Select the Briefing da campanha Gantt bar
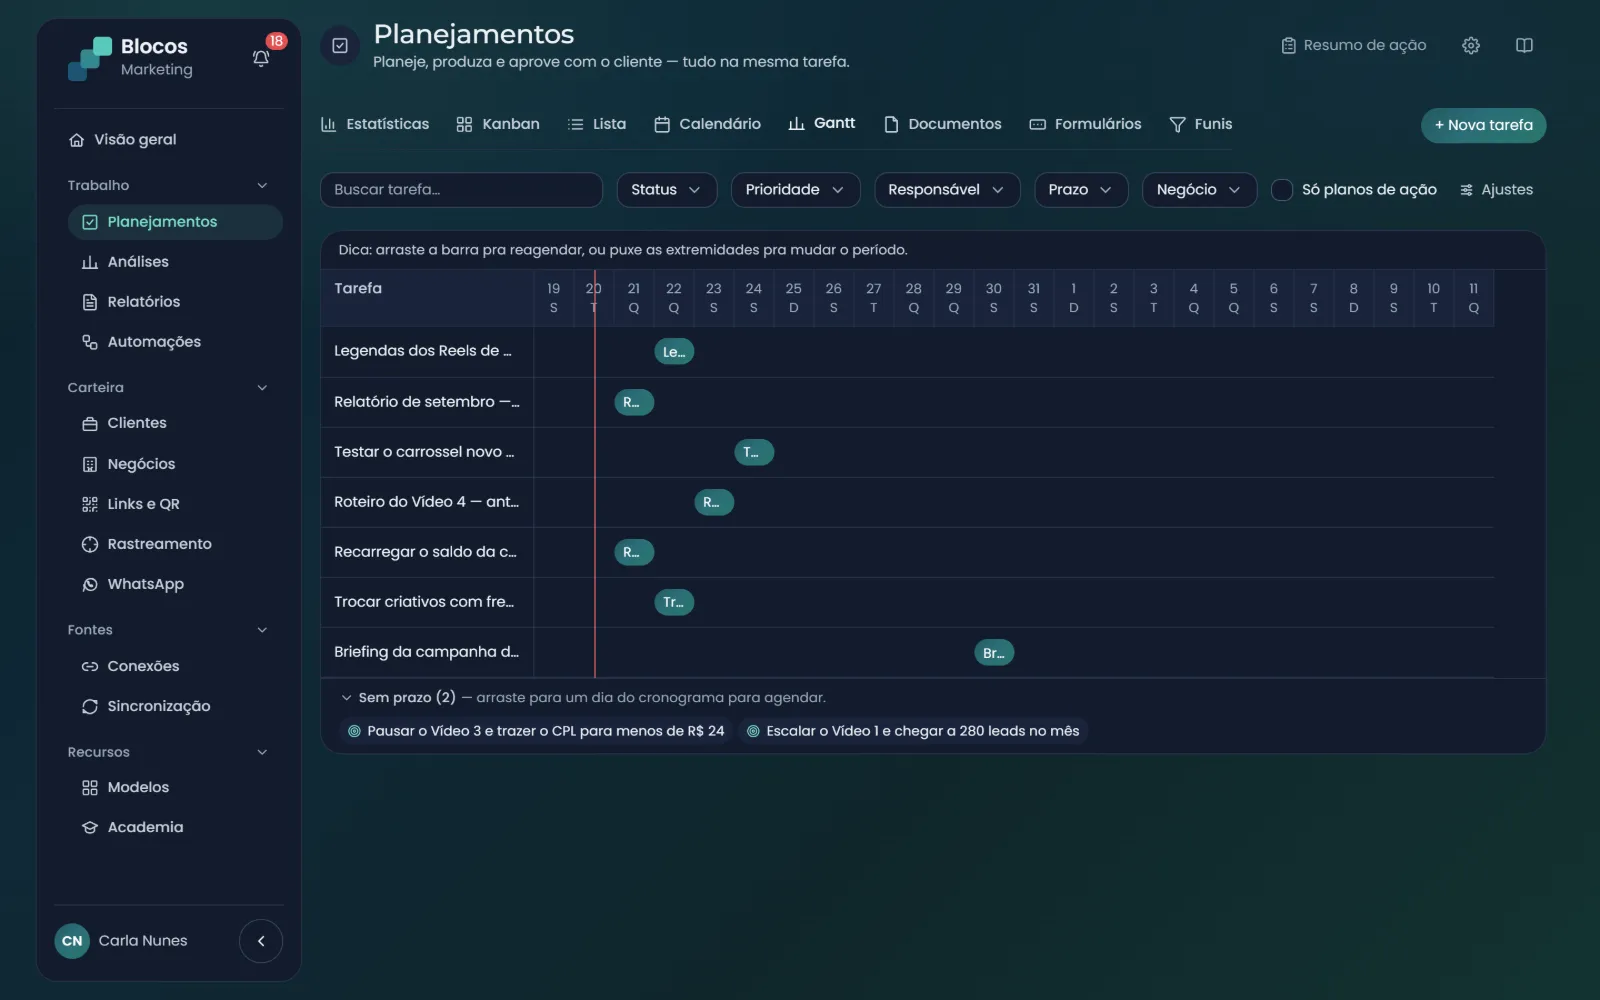The image size is (1600, 1000). point(994,653)
